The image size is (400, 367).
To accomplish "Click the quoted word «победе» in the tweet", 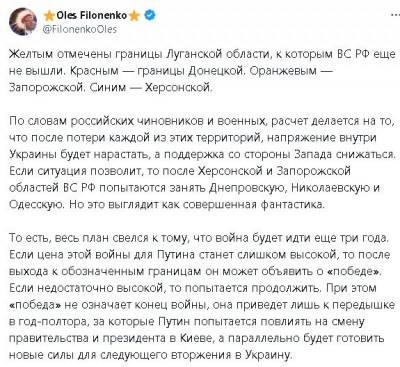I will tap(354, 271).
